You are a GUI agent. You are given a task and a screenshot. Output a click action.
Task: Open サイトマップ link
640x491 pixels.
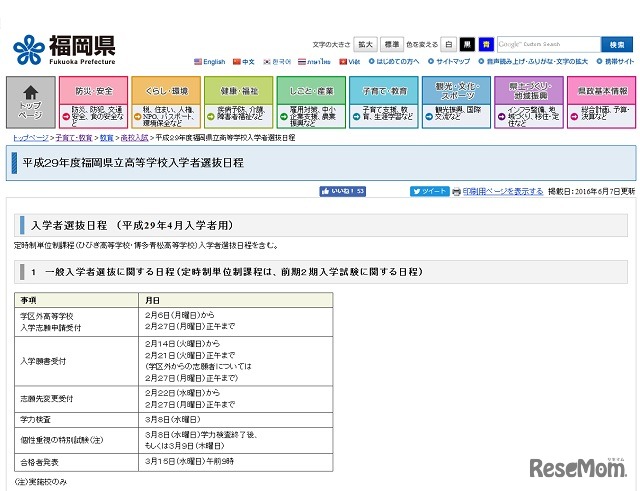pos(453,62)
